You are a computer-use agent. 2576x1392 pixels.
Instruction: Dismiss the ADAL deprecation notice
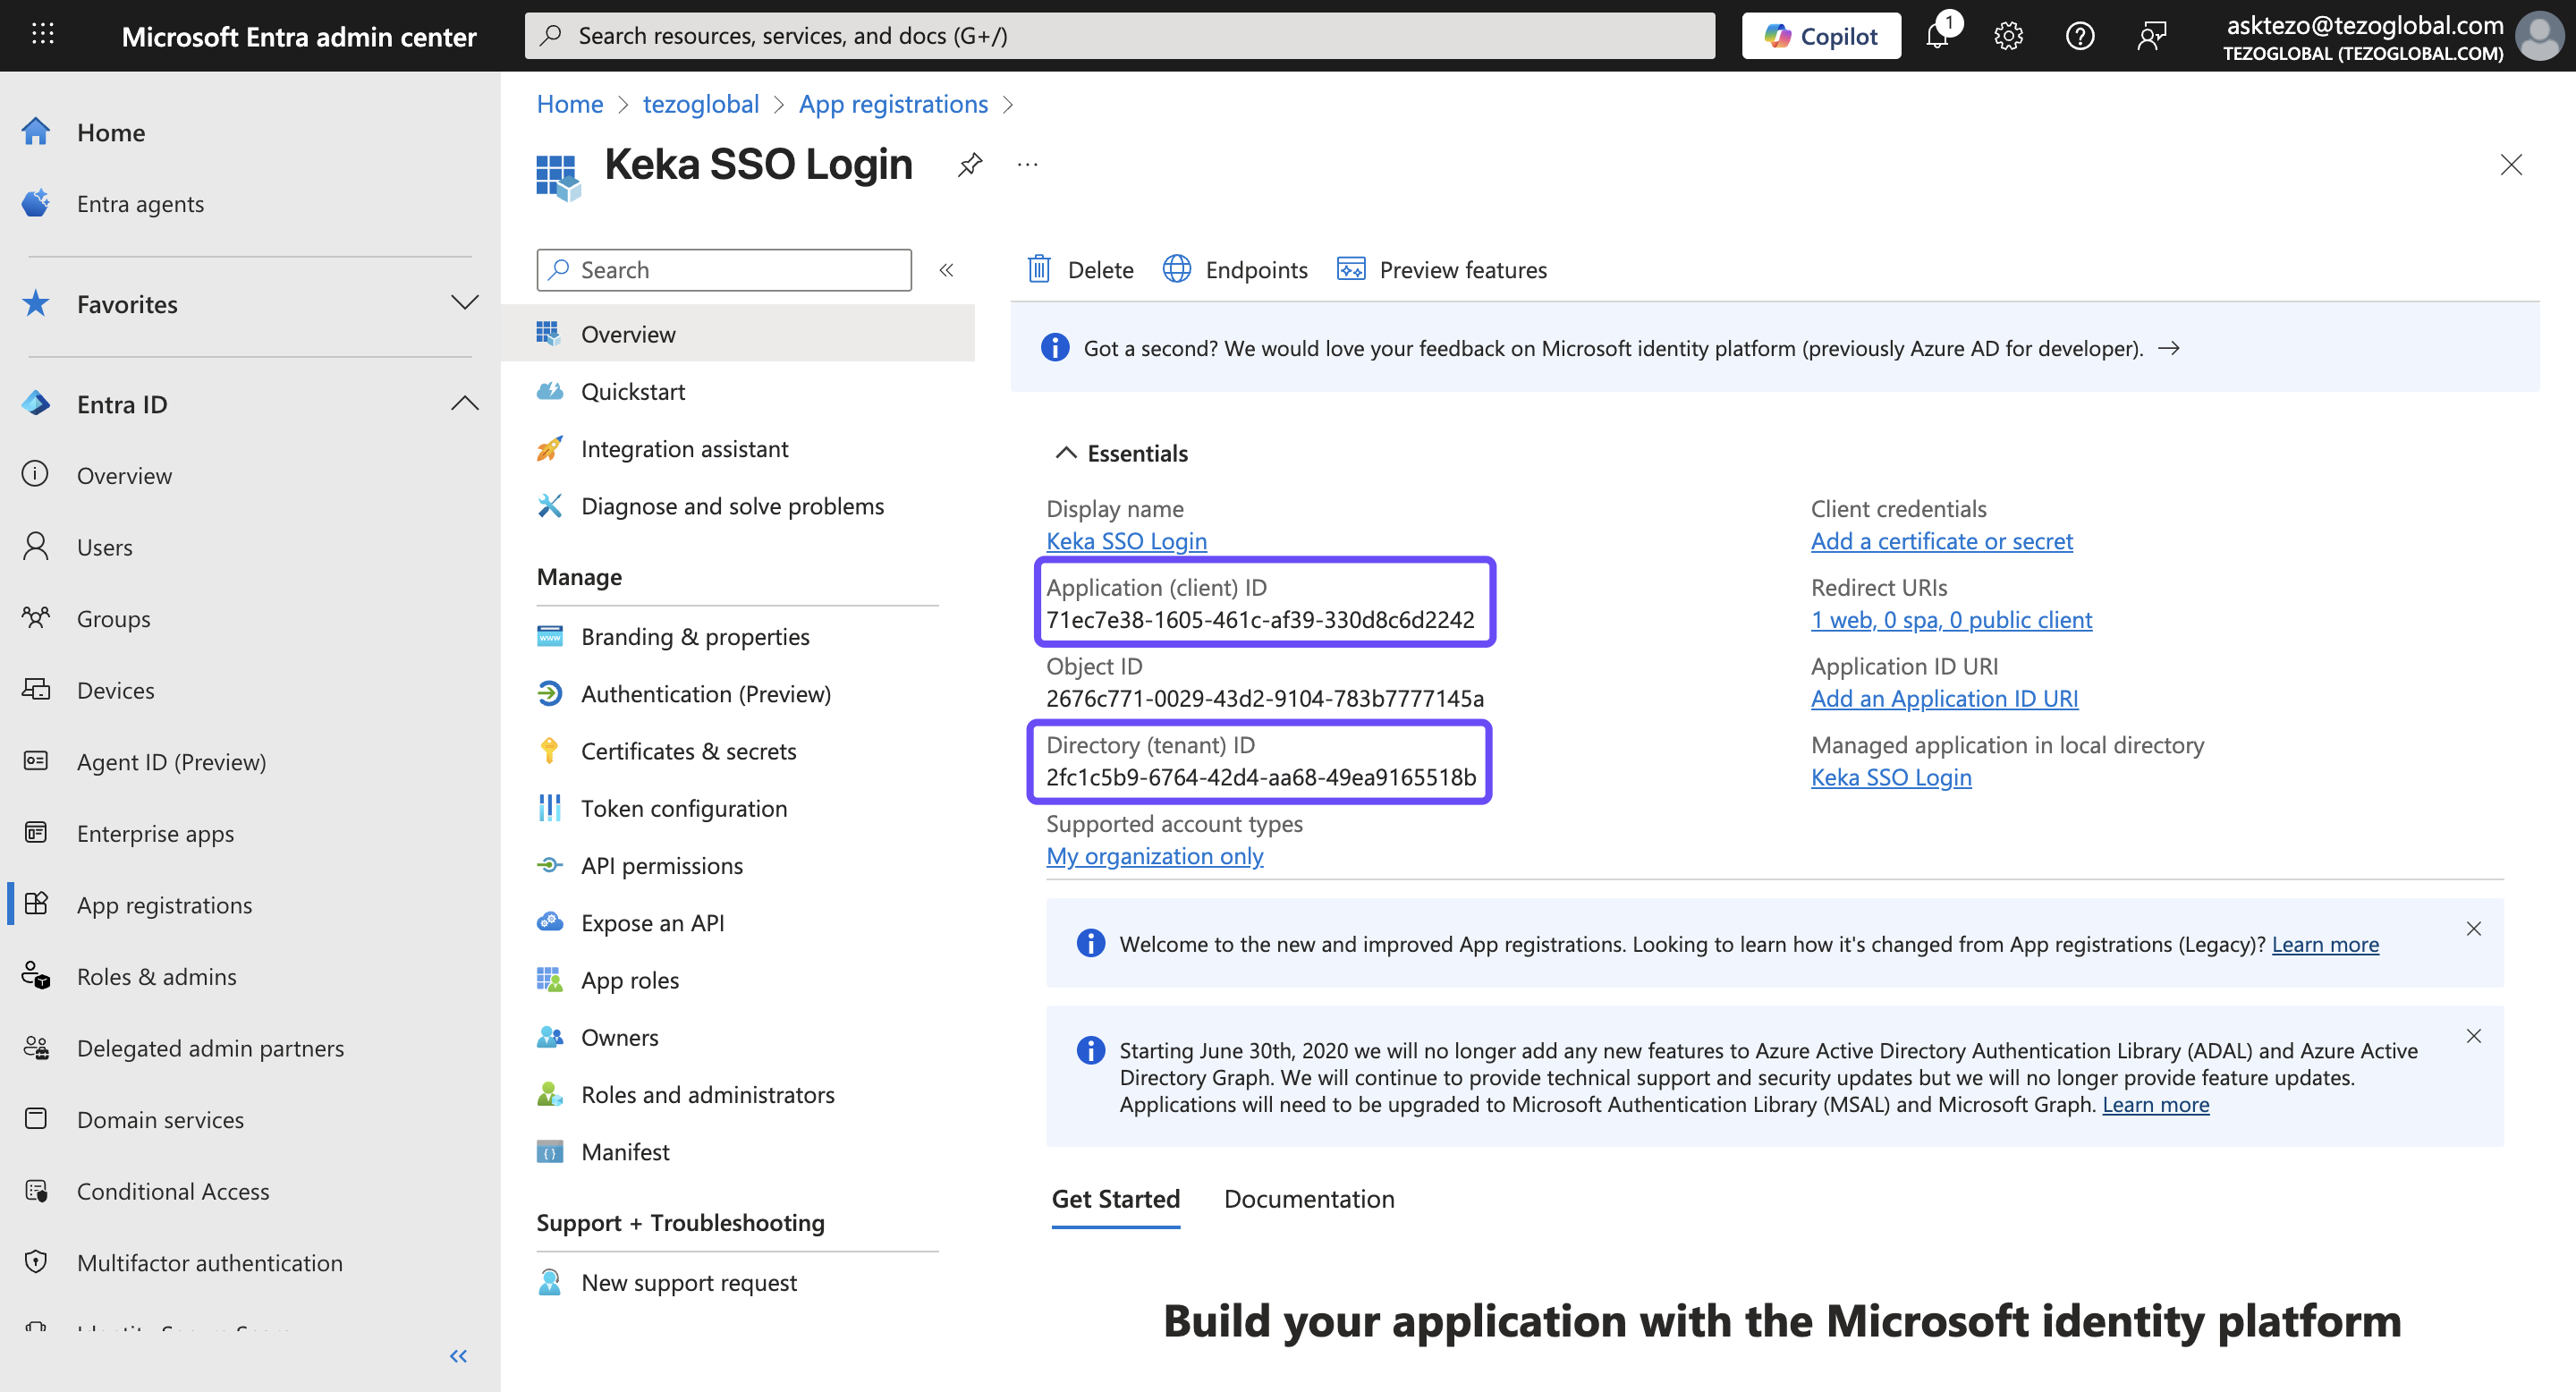(2473, 1036)
